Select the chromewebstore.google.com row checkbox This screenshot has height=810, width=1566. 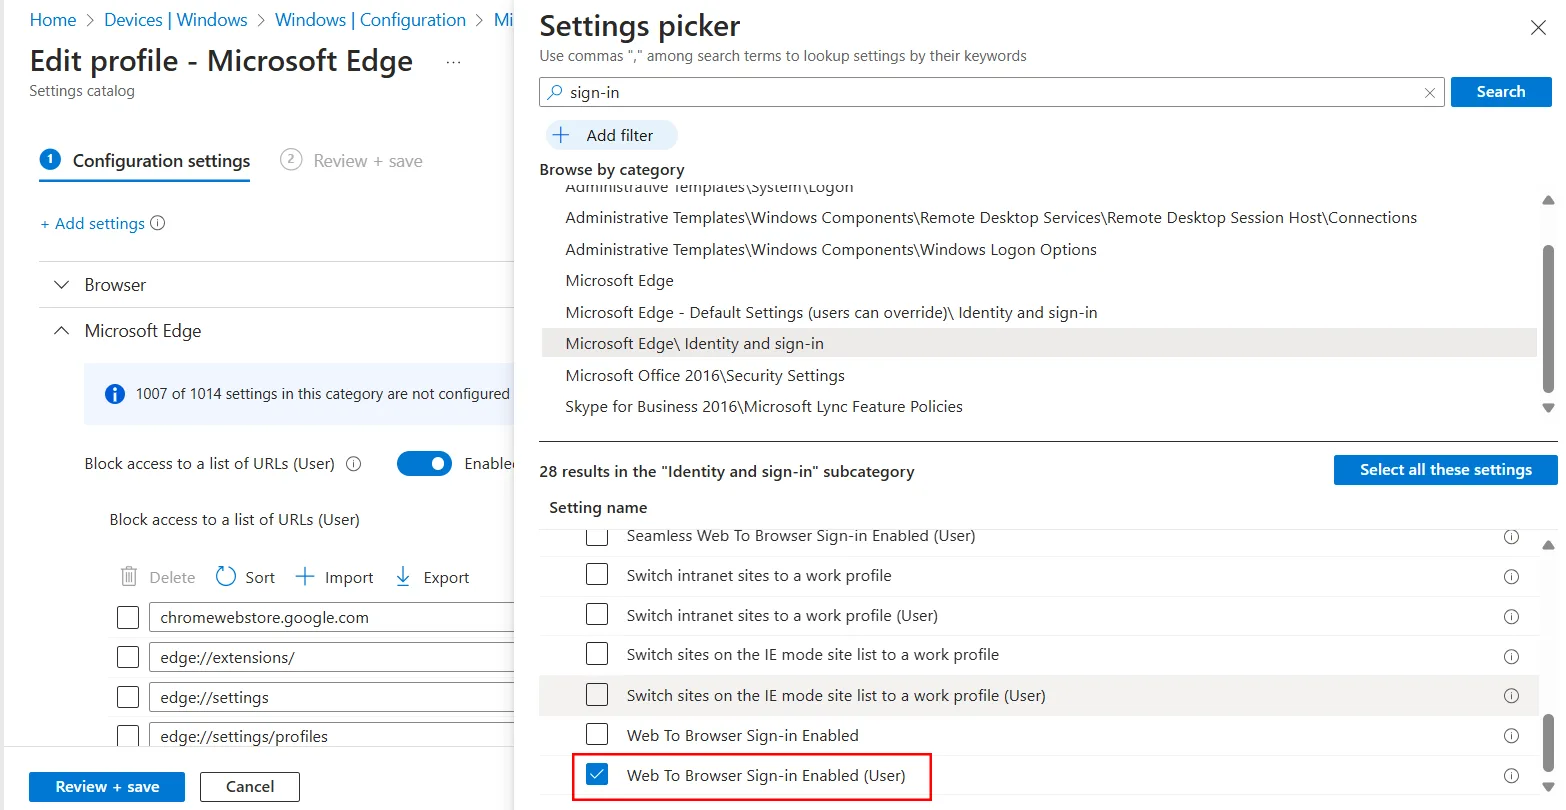click(128, 617)
